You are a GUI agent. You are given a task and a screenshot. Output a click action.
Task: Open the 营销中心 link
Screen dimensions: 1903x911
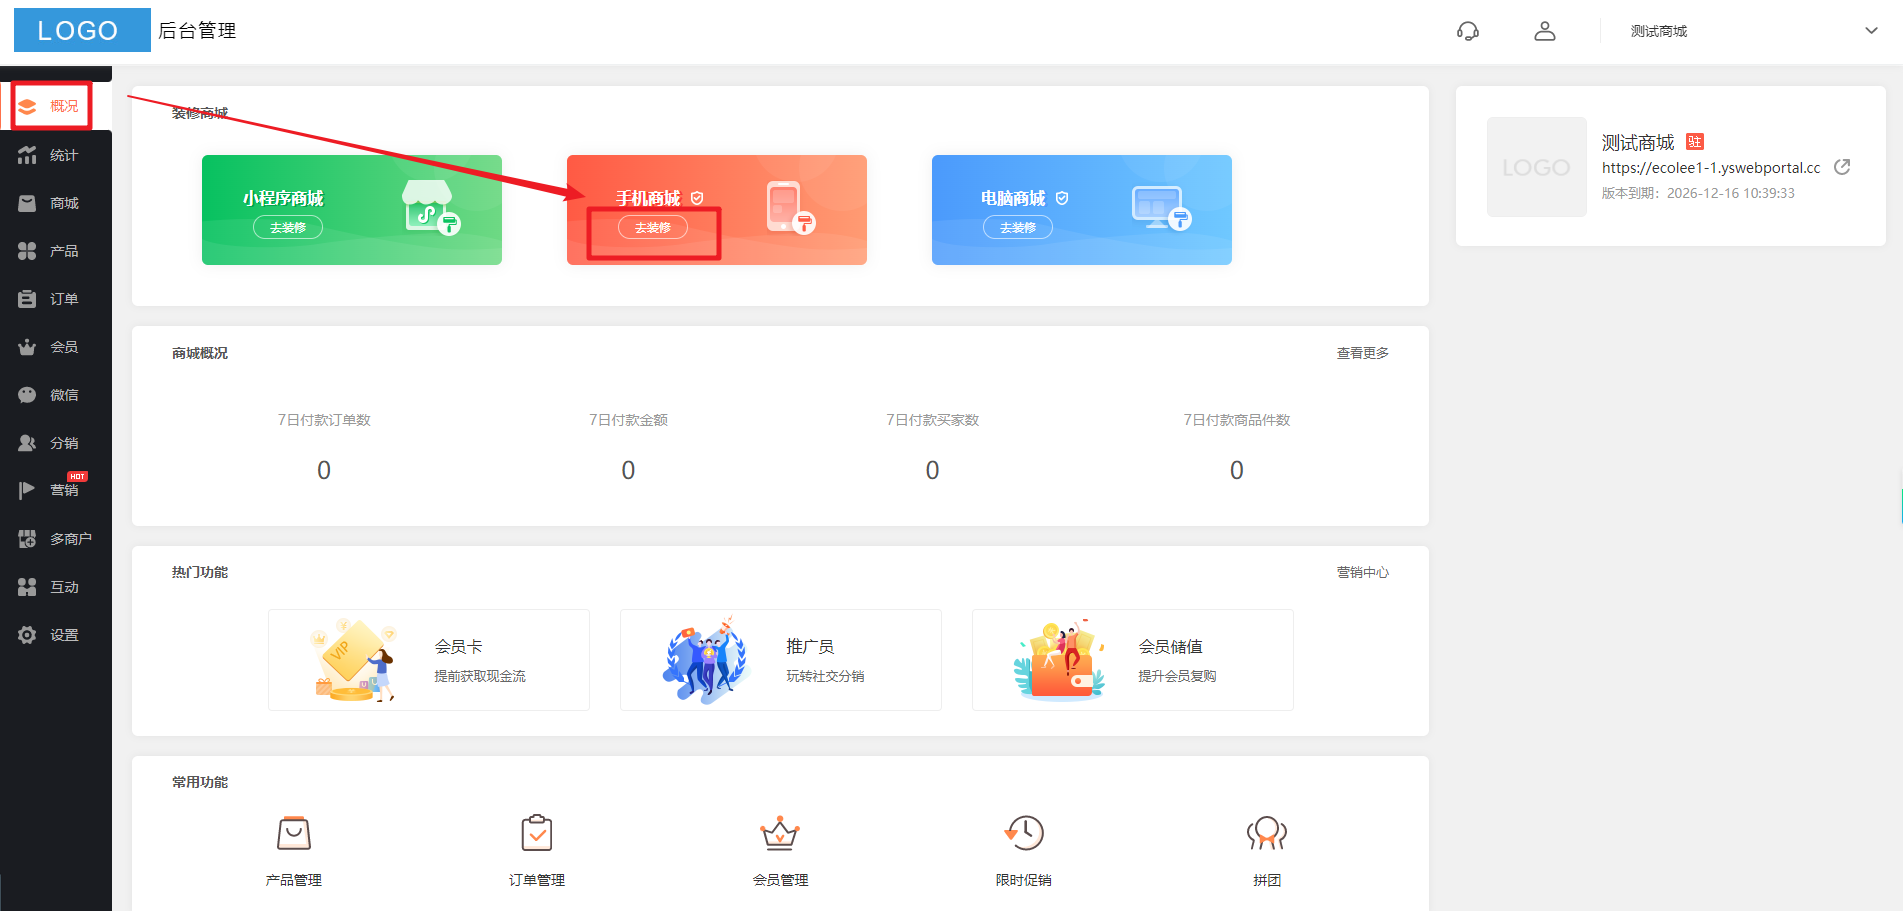[x=1363, y=572]
